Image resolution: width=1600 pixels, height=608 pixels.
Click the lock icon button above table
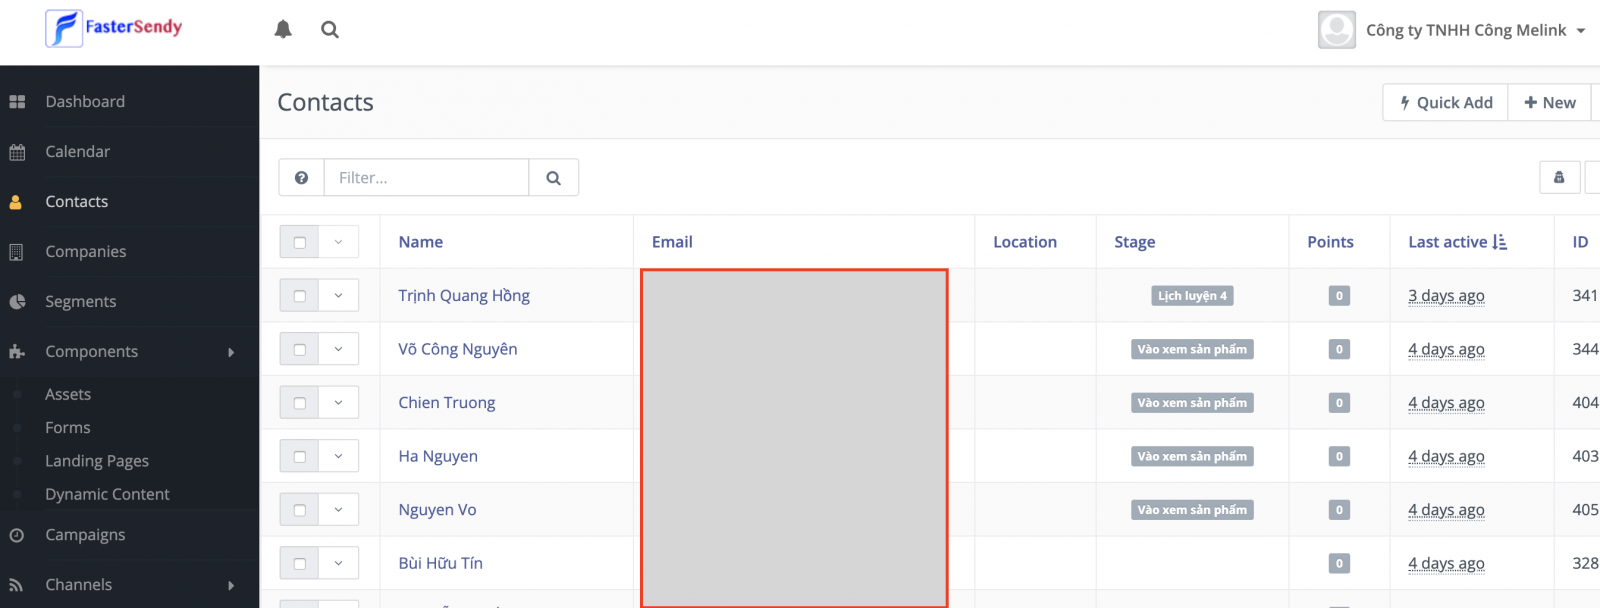pos(1559,178)
